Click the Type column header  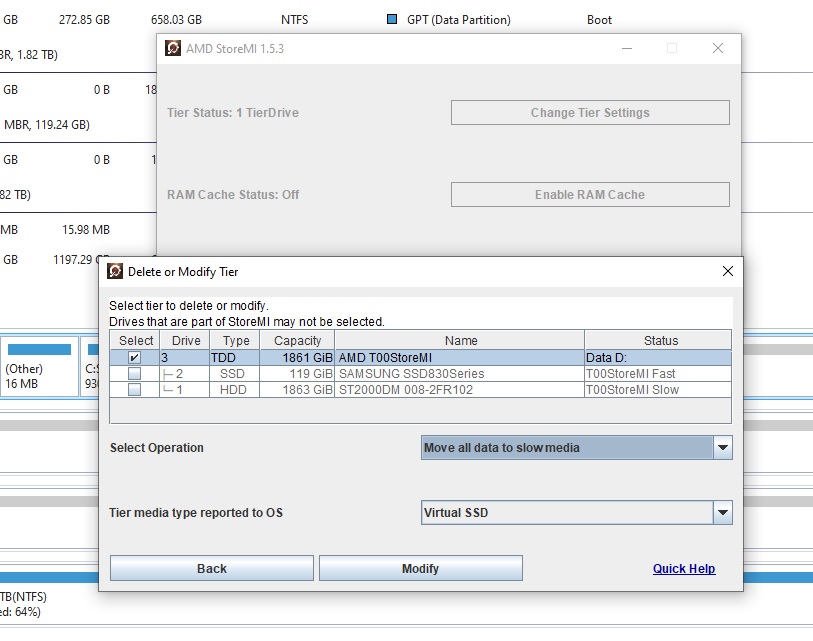[236, 340]
